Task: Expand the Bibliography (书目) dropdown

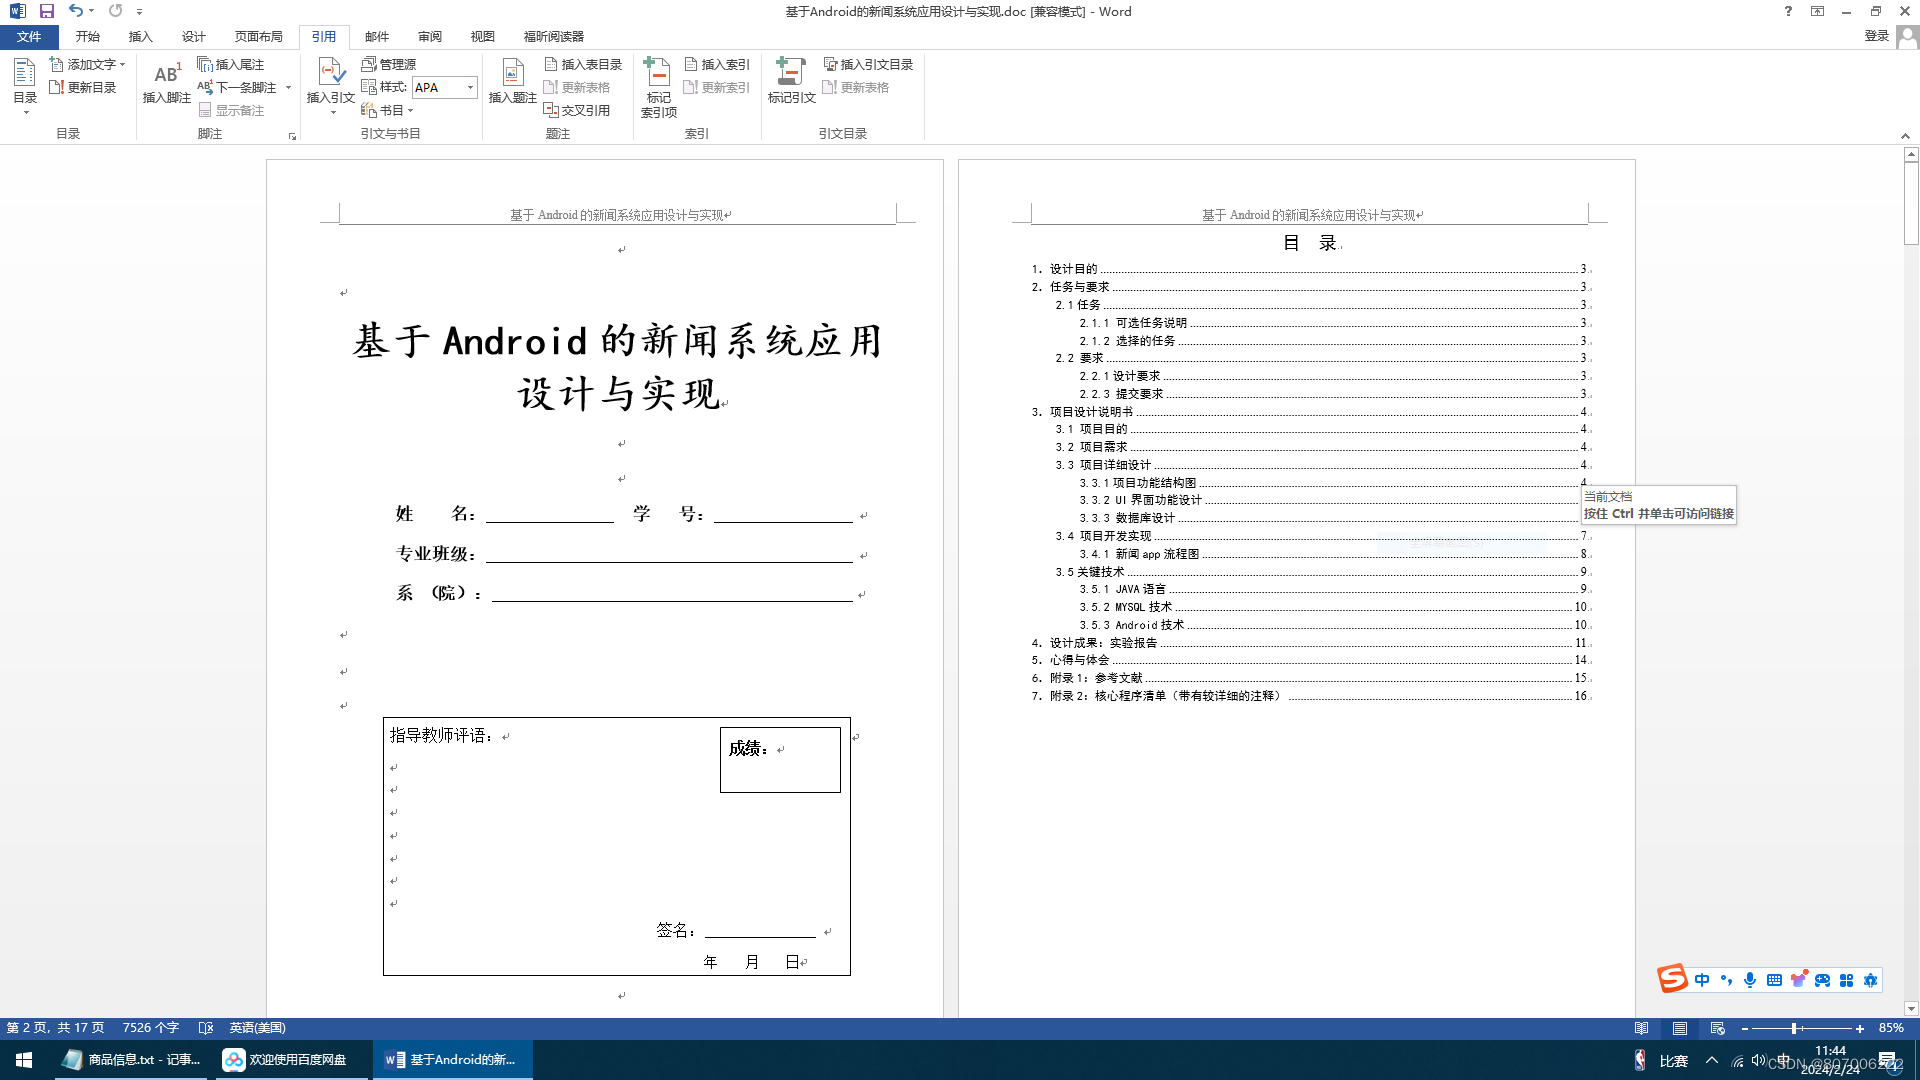Action: (x=410, y=111)
